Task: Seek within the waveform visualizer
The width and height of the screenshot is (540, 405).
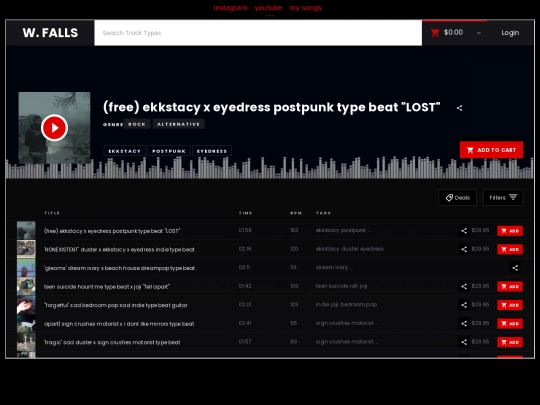Action: coord(270,168)
